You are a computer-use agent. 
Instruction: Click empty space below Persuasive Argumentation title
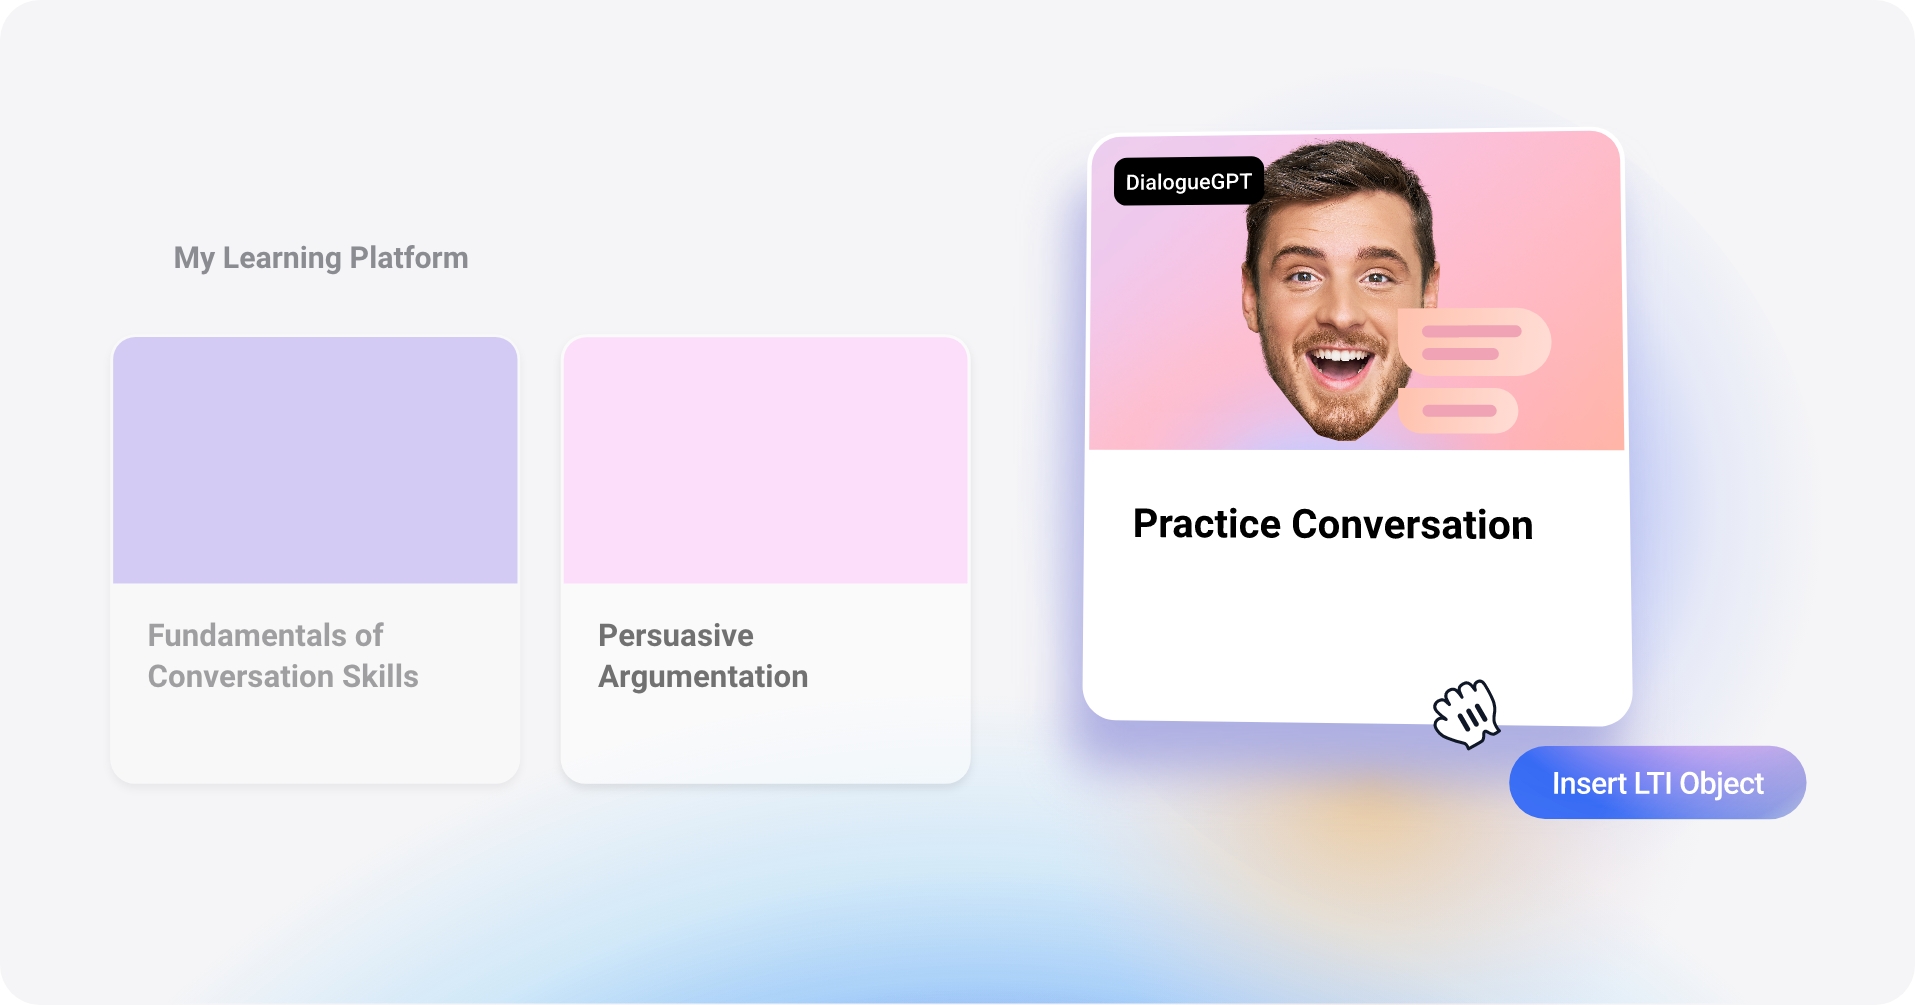[x=765, y=740]
